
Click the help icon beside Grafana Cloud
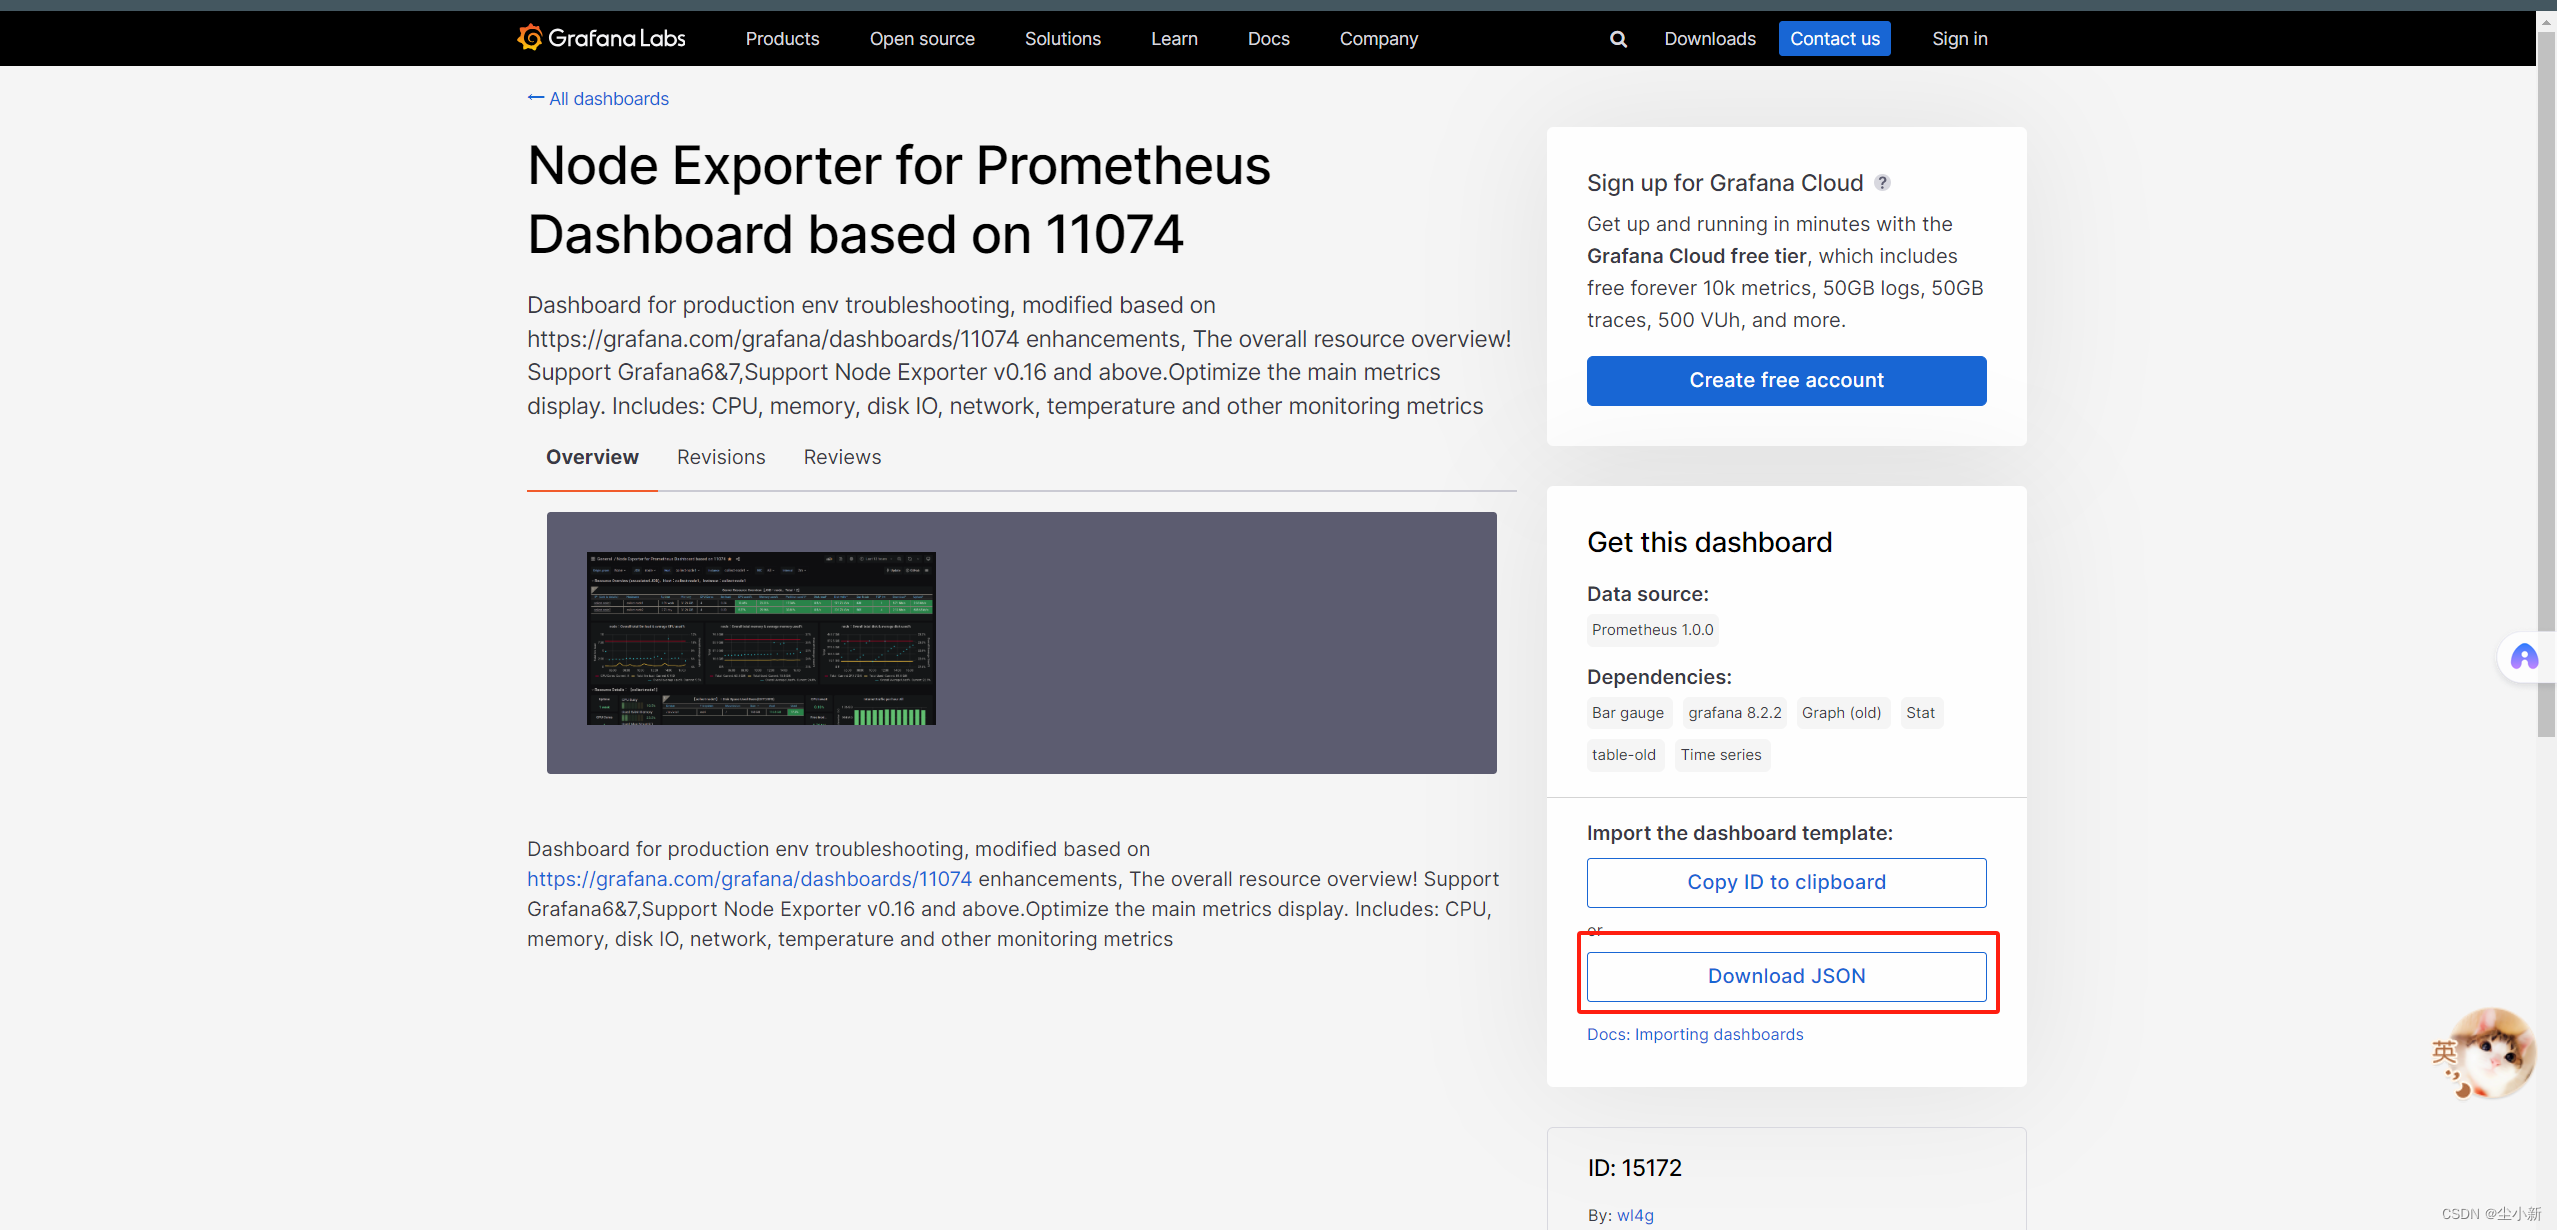[1882, 183]
